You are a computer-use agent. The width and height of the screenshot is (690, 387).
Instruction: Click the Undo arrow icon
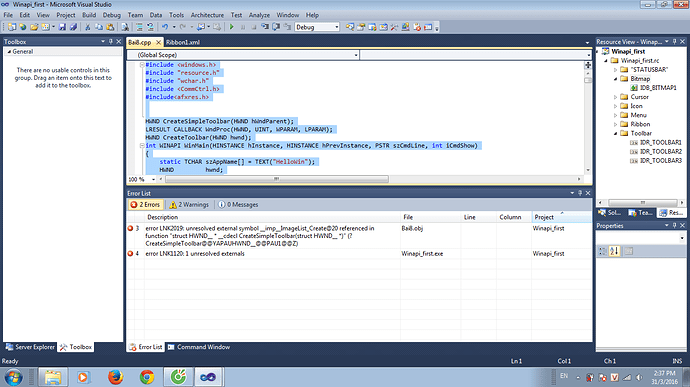pos(165,27)
